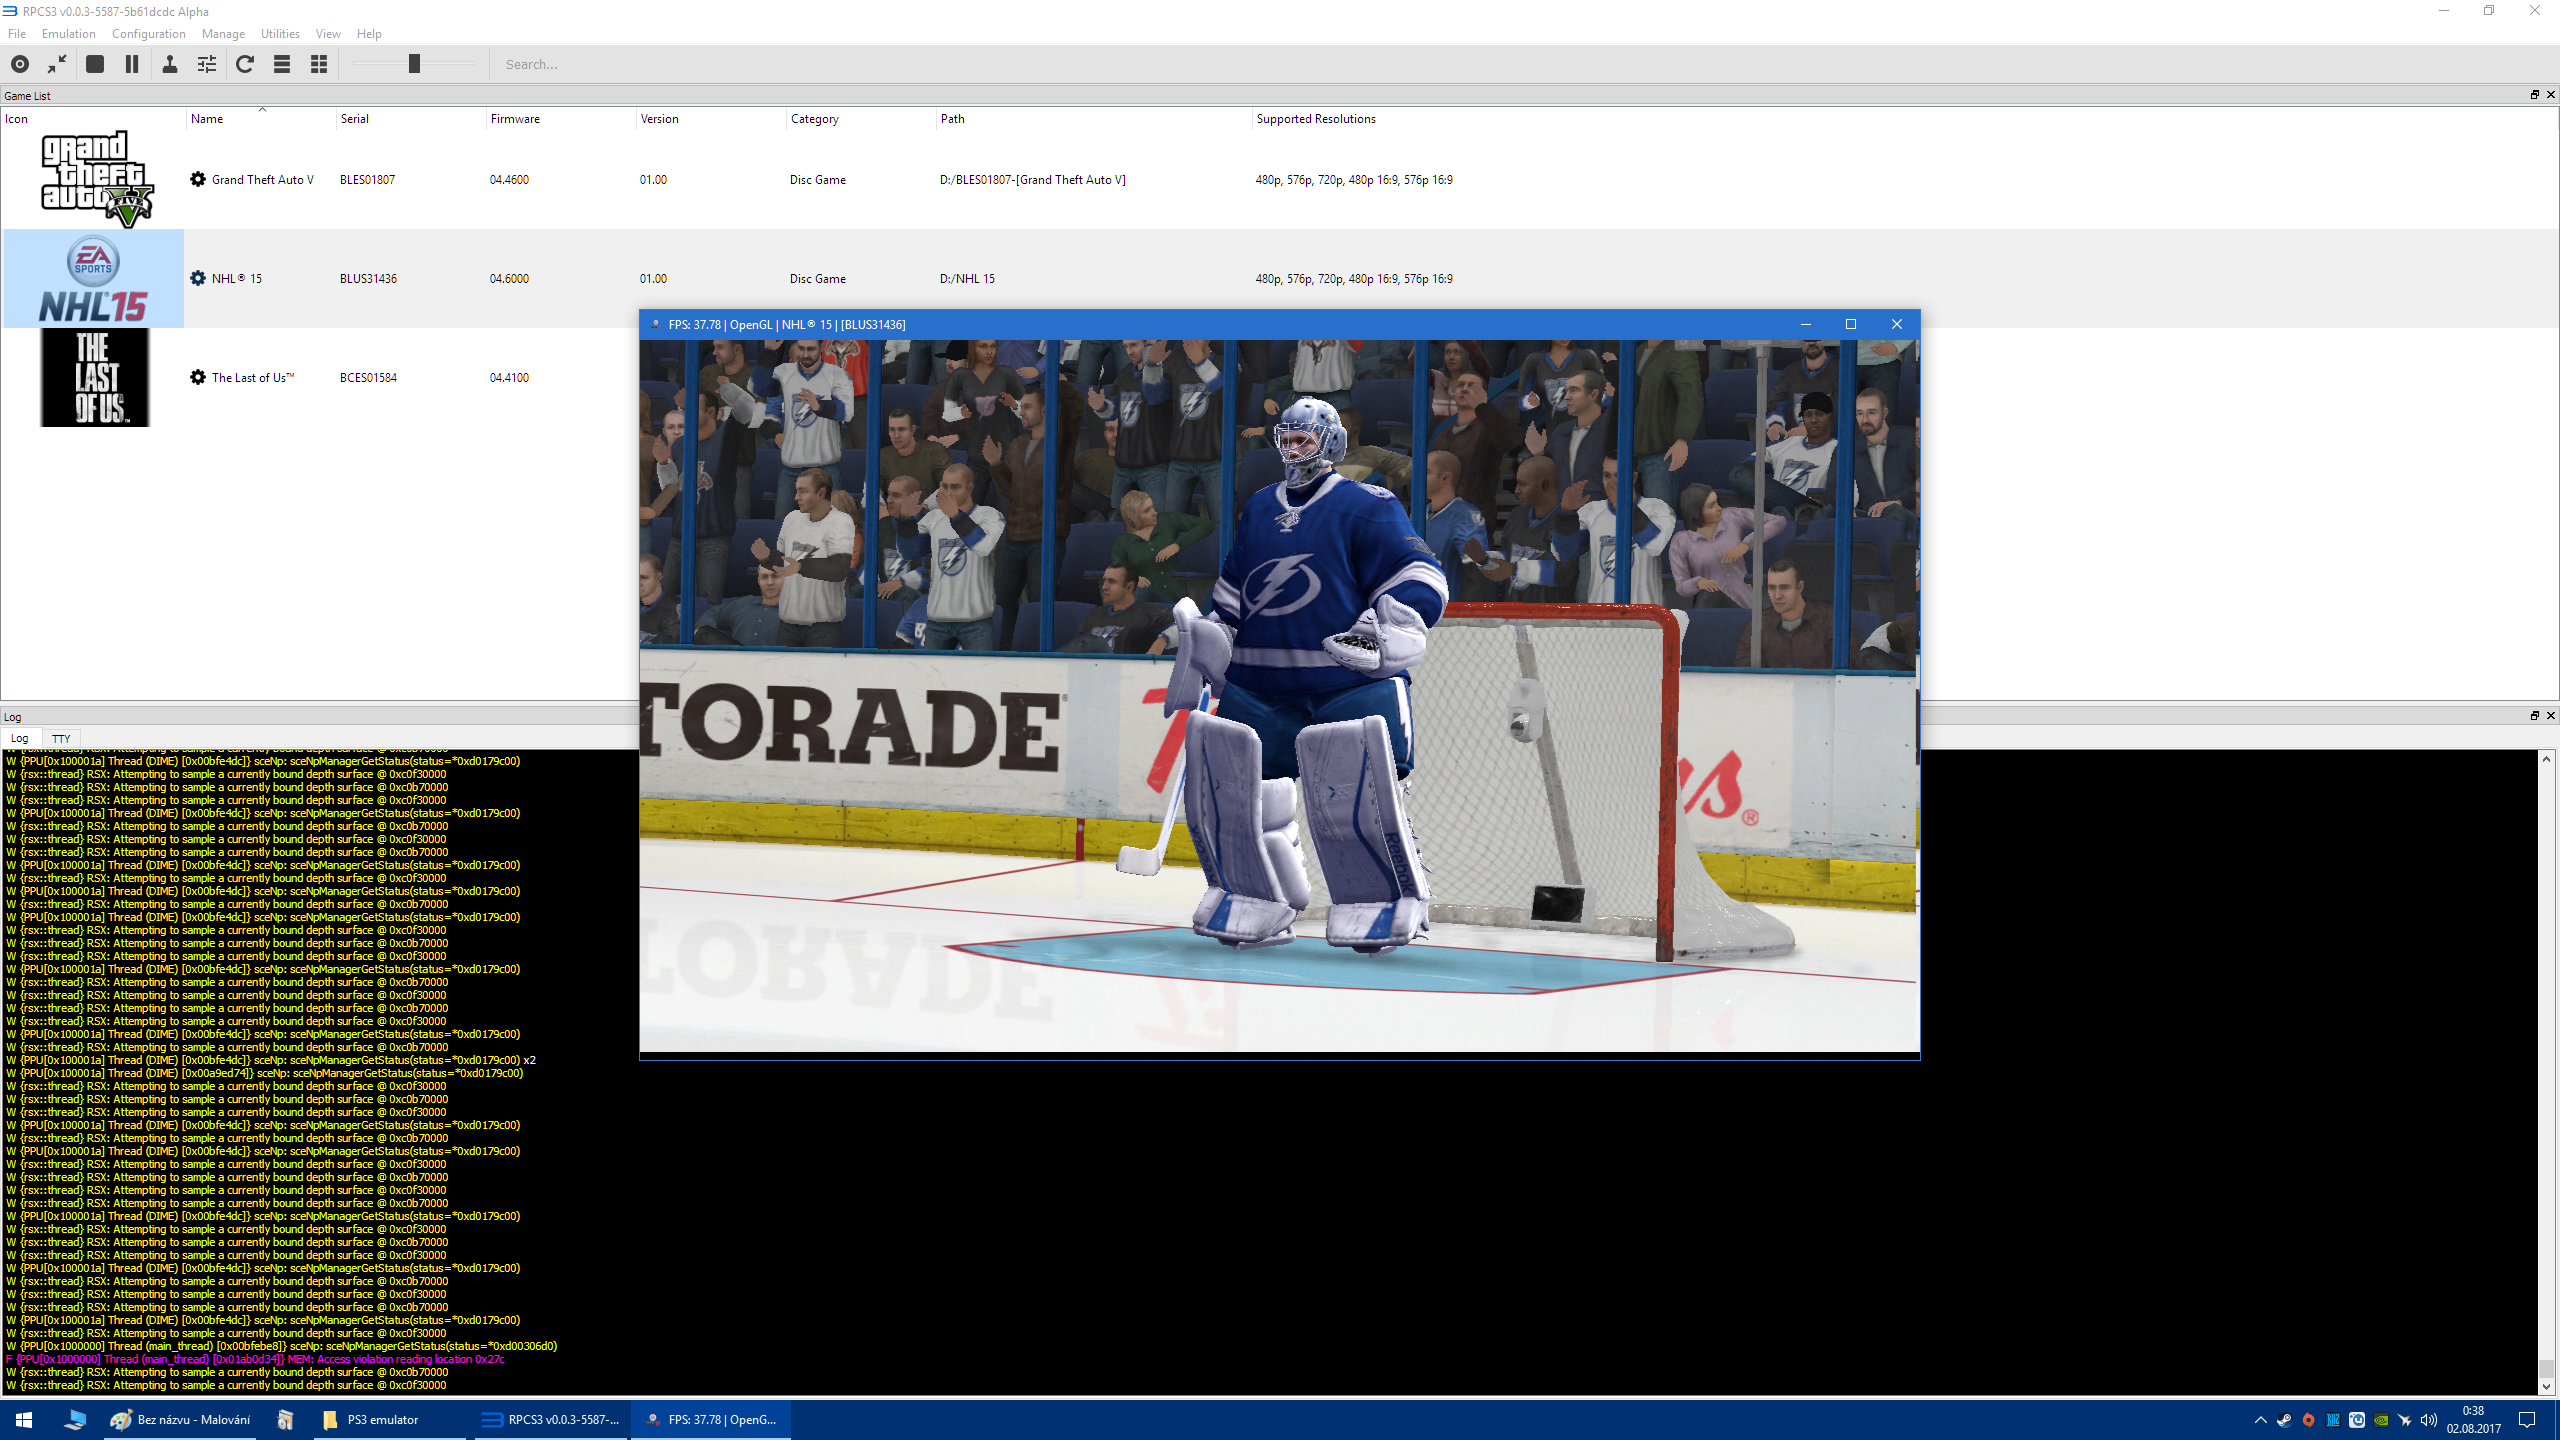Open configuration via the sliders icon
Image resolution: width=2560 pixels, height=1440 pixels.
coord(207,64)
